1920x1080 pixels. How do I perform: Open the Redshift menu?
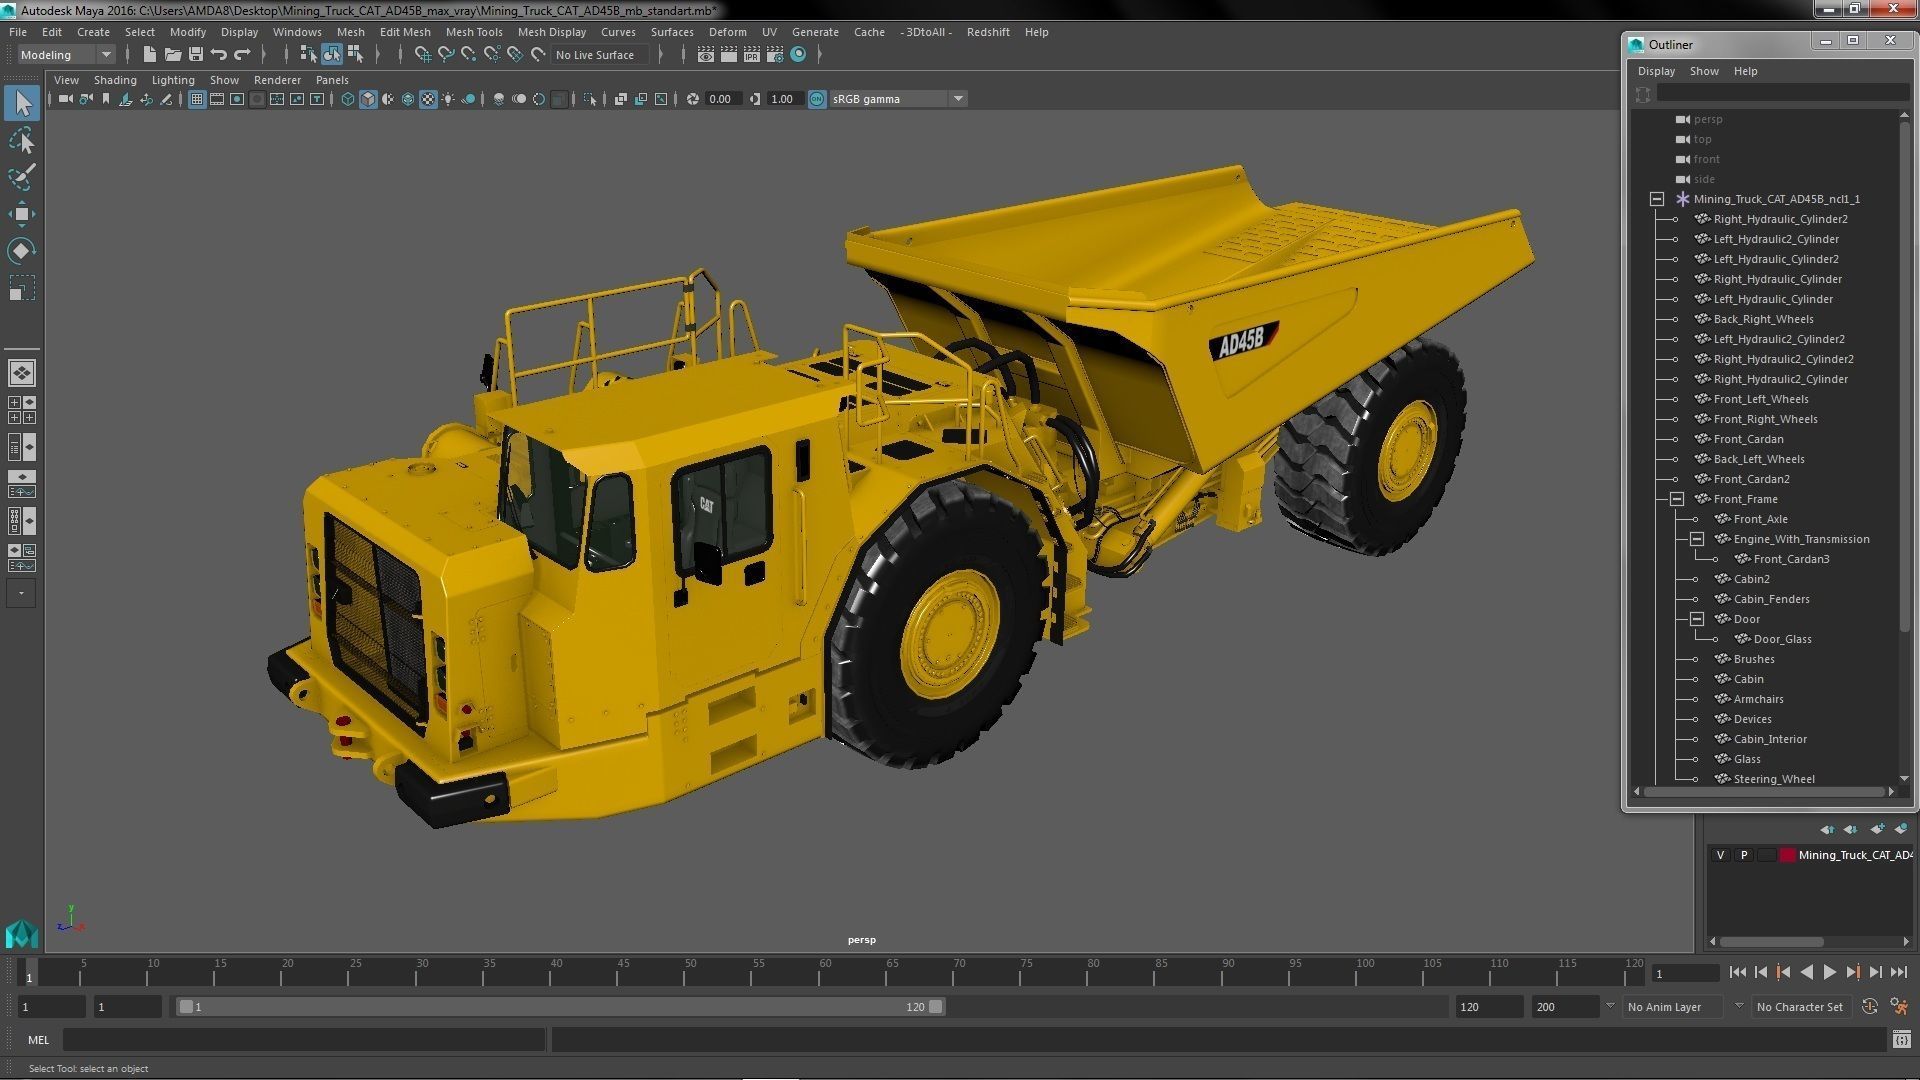pos(988,32)
